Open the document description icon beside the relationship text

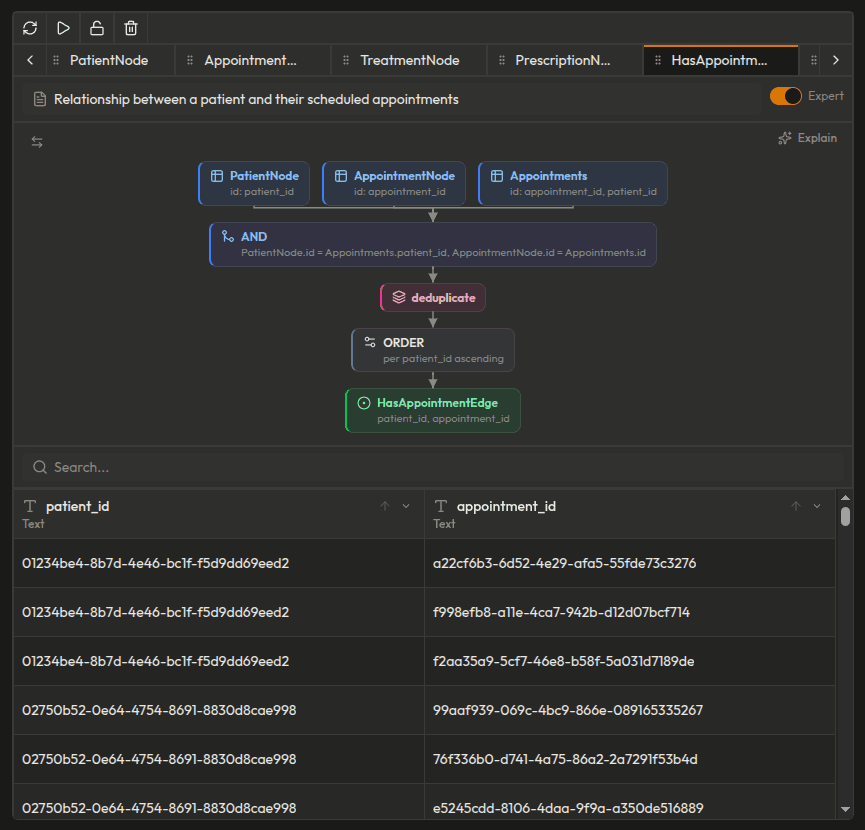click(38, 98)
